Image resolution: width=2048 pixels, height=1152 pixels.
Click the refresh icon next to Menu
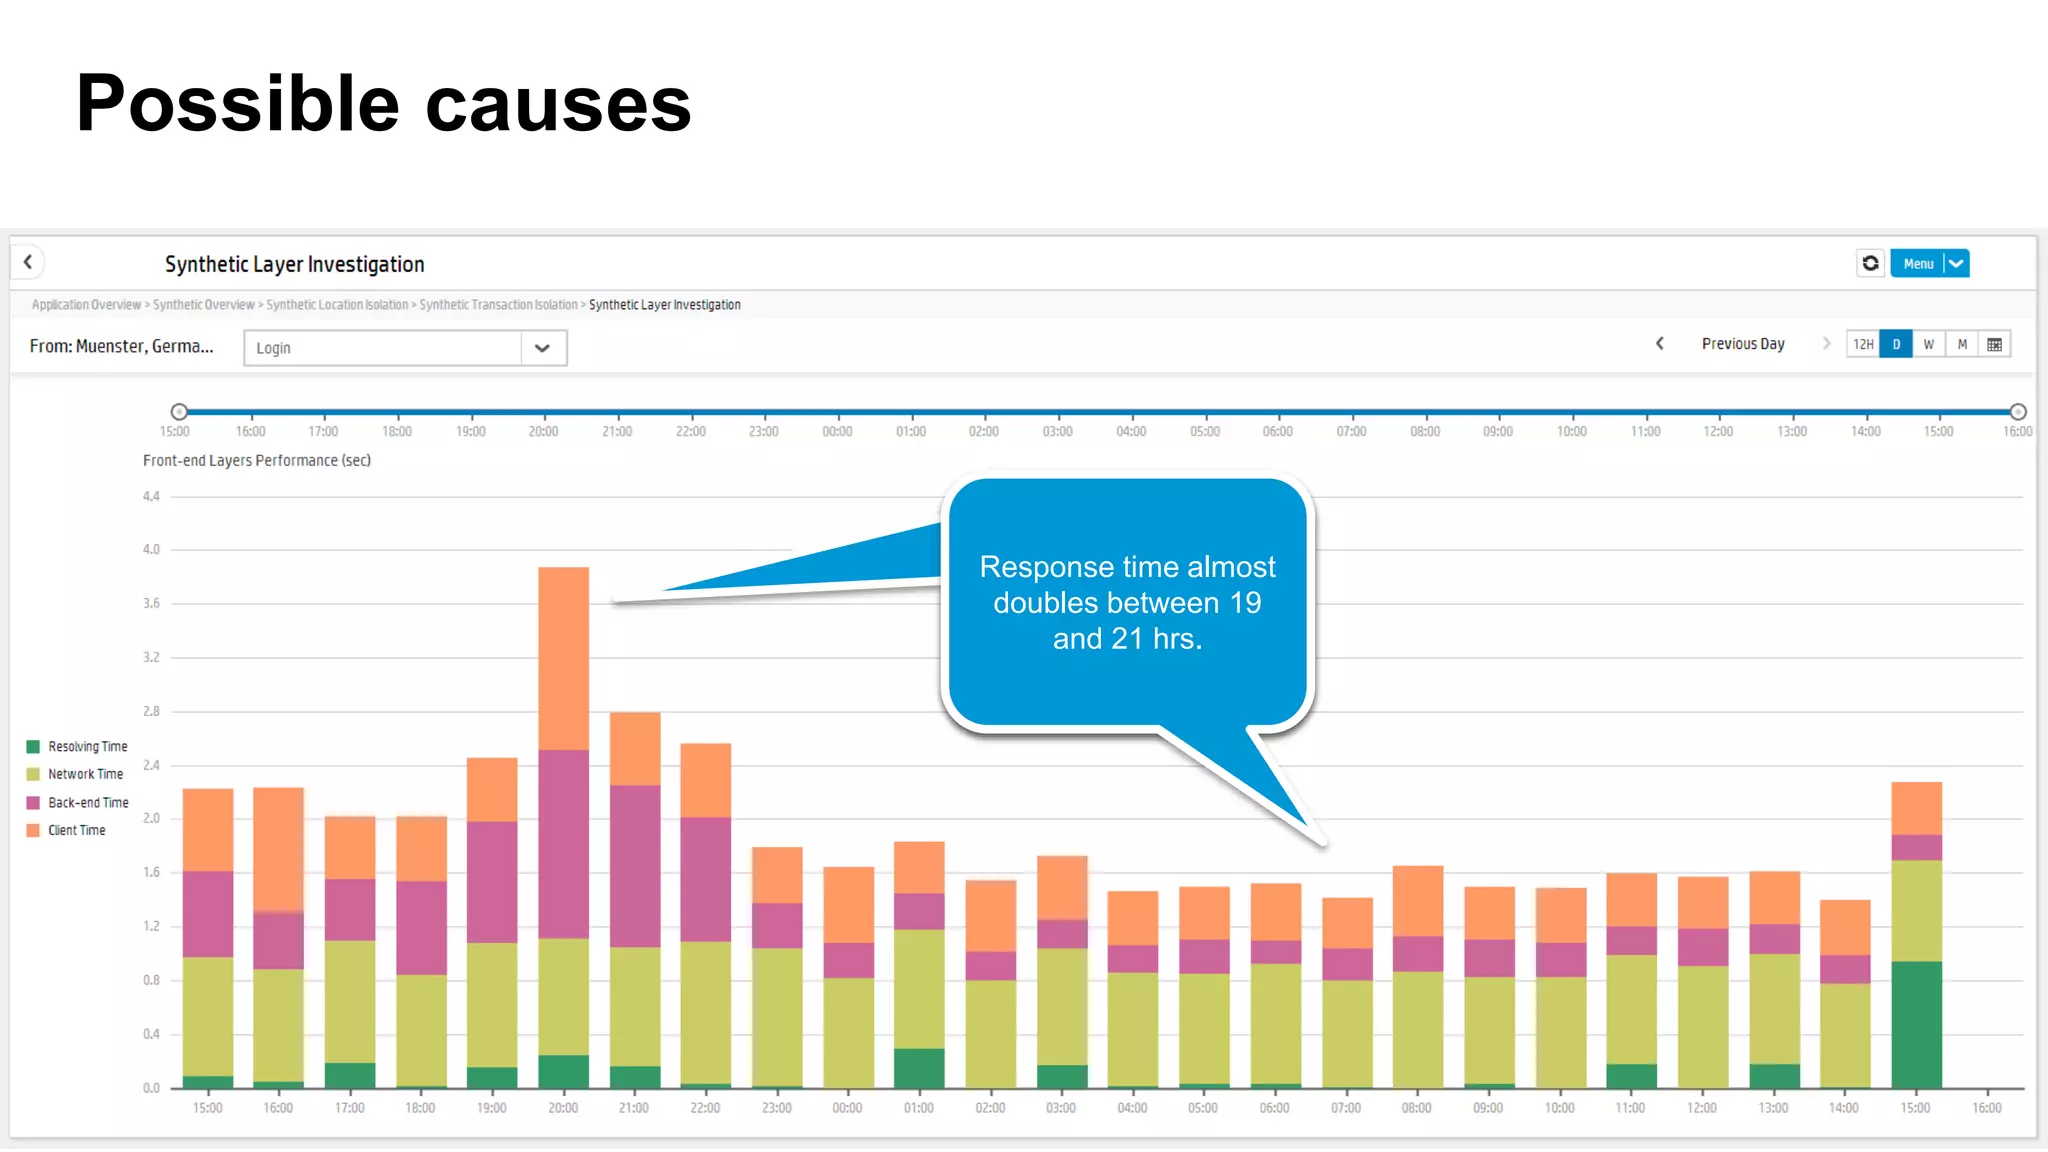[x=1870, y=263]
